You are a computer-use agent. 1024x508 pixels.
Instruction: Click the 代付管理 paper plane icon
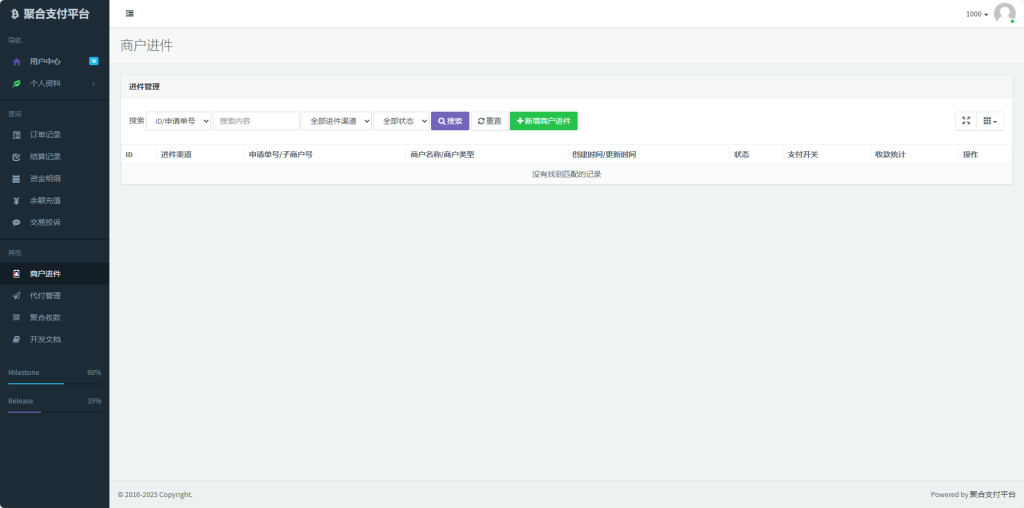click(x=16, y=296)
